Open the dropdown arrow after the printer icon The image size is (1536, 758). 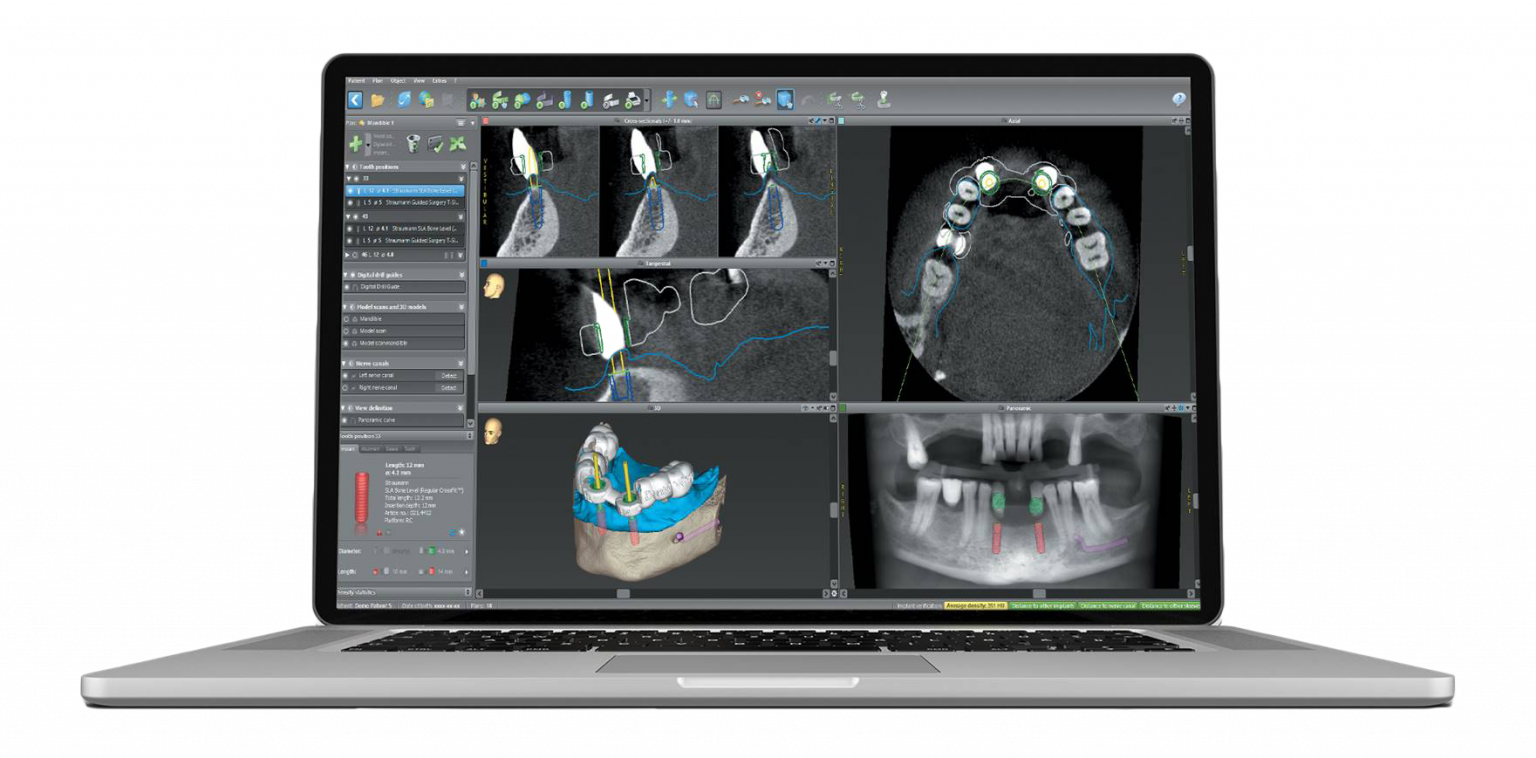coord(646,99)
